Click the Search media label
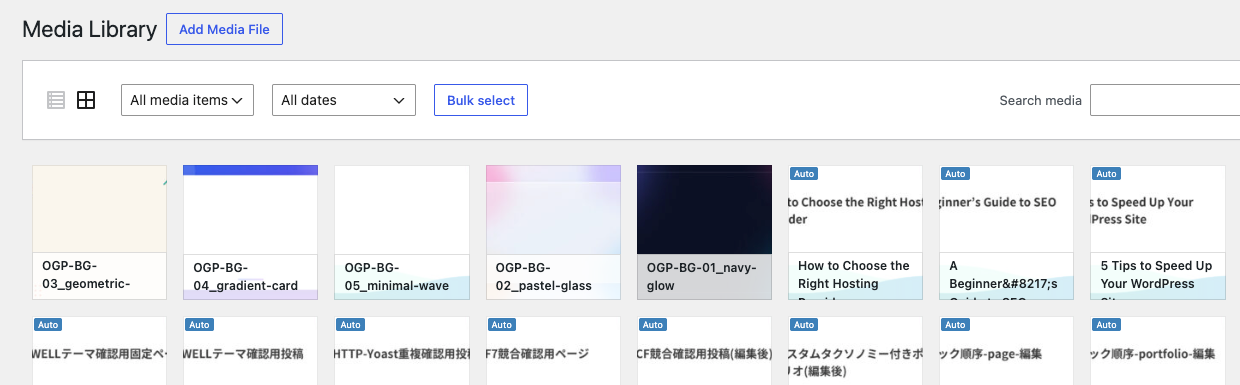This screenshot has width=1240, height=385. coord(1041,100)
